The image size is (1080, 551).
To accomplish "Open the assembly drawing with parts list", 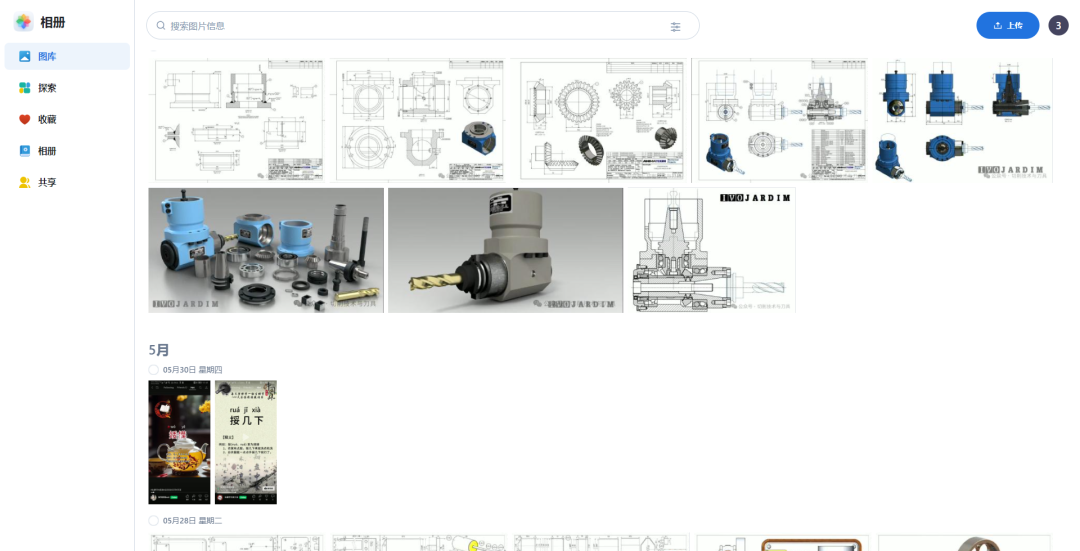I will pos(781,121).
